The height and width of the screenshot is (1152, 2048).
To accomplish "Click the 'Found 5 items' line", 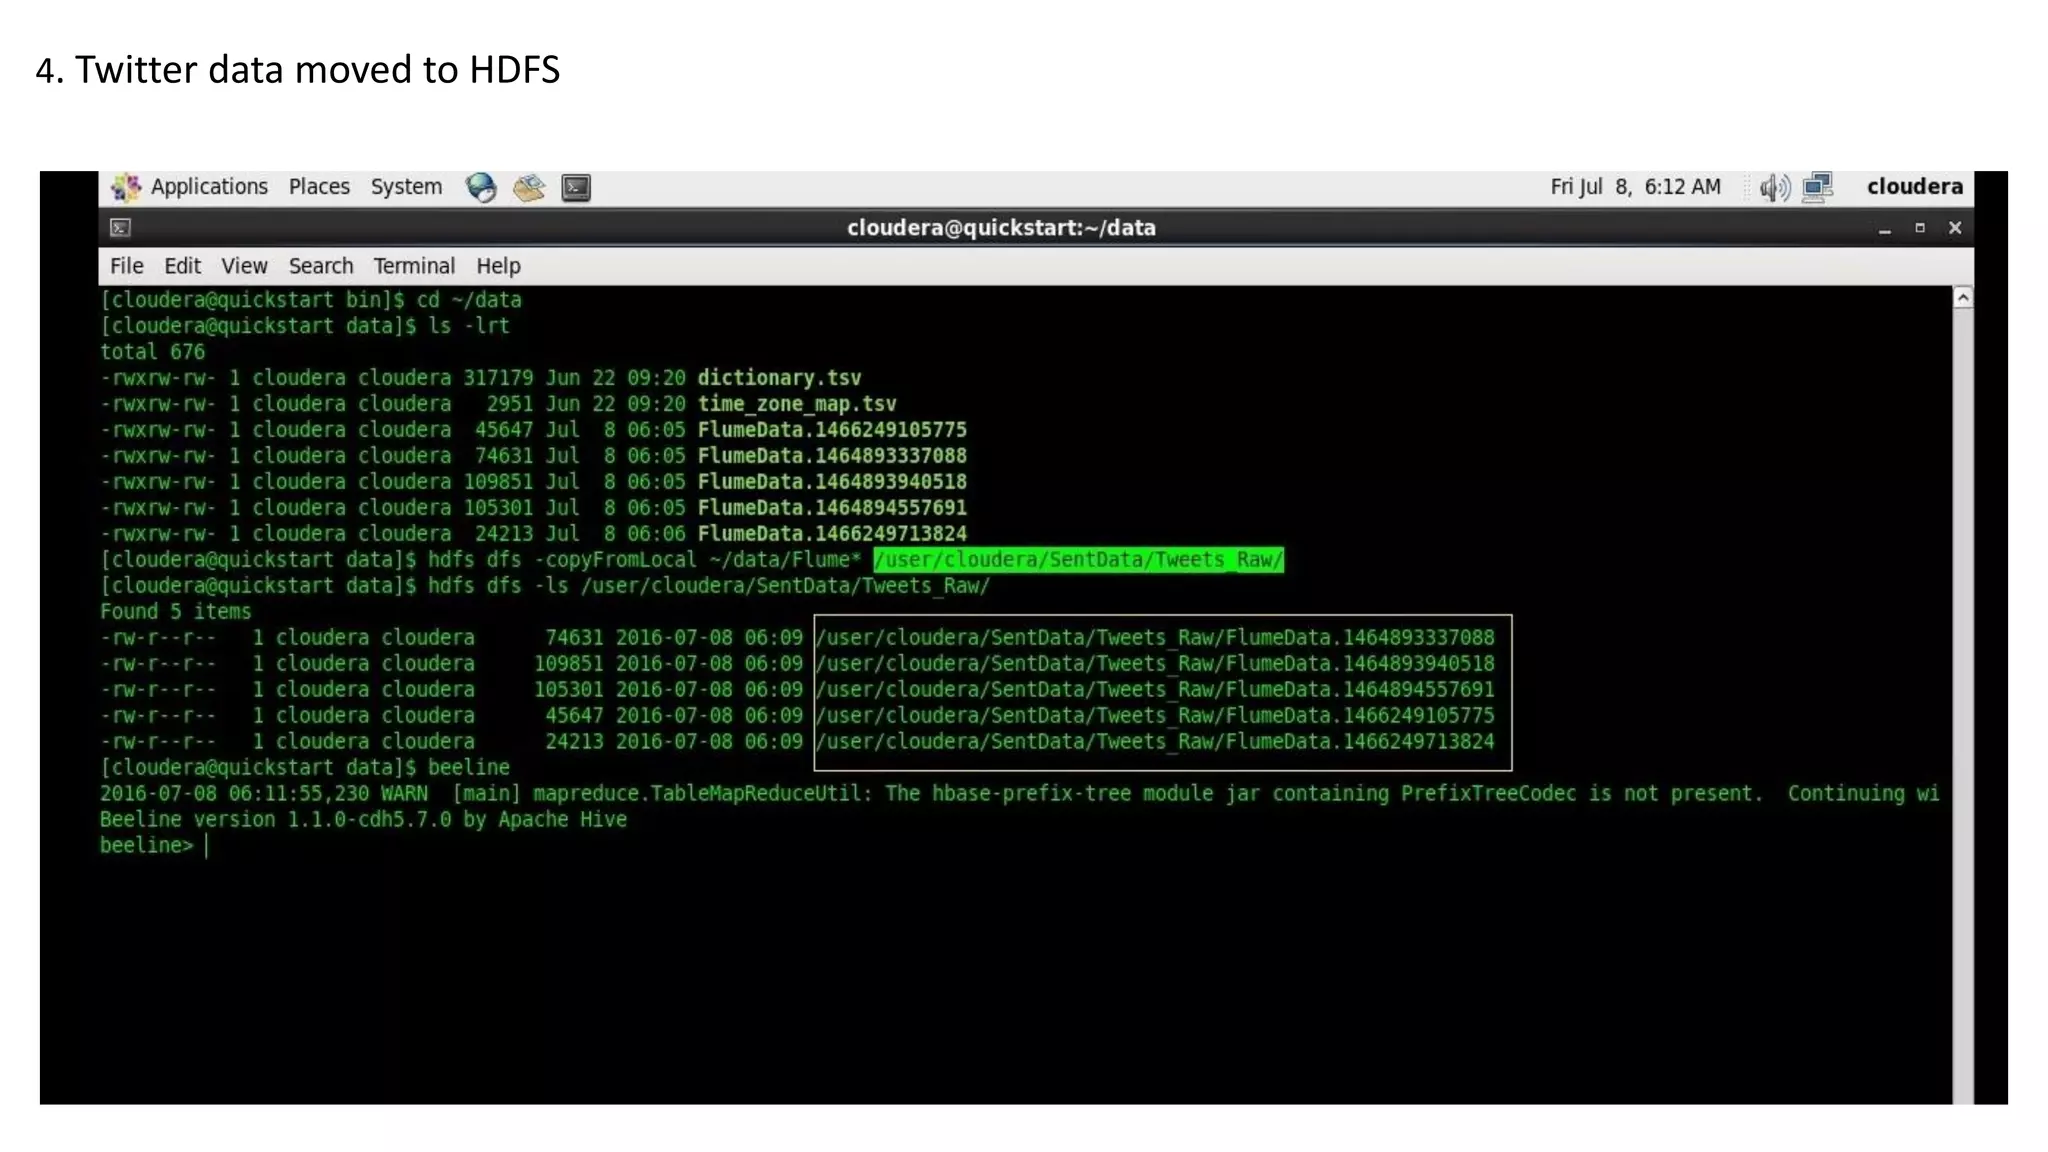I will [x=176, y=612].
